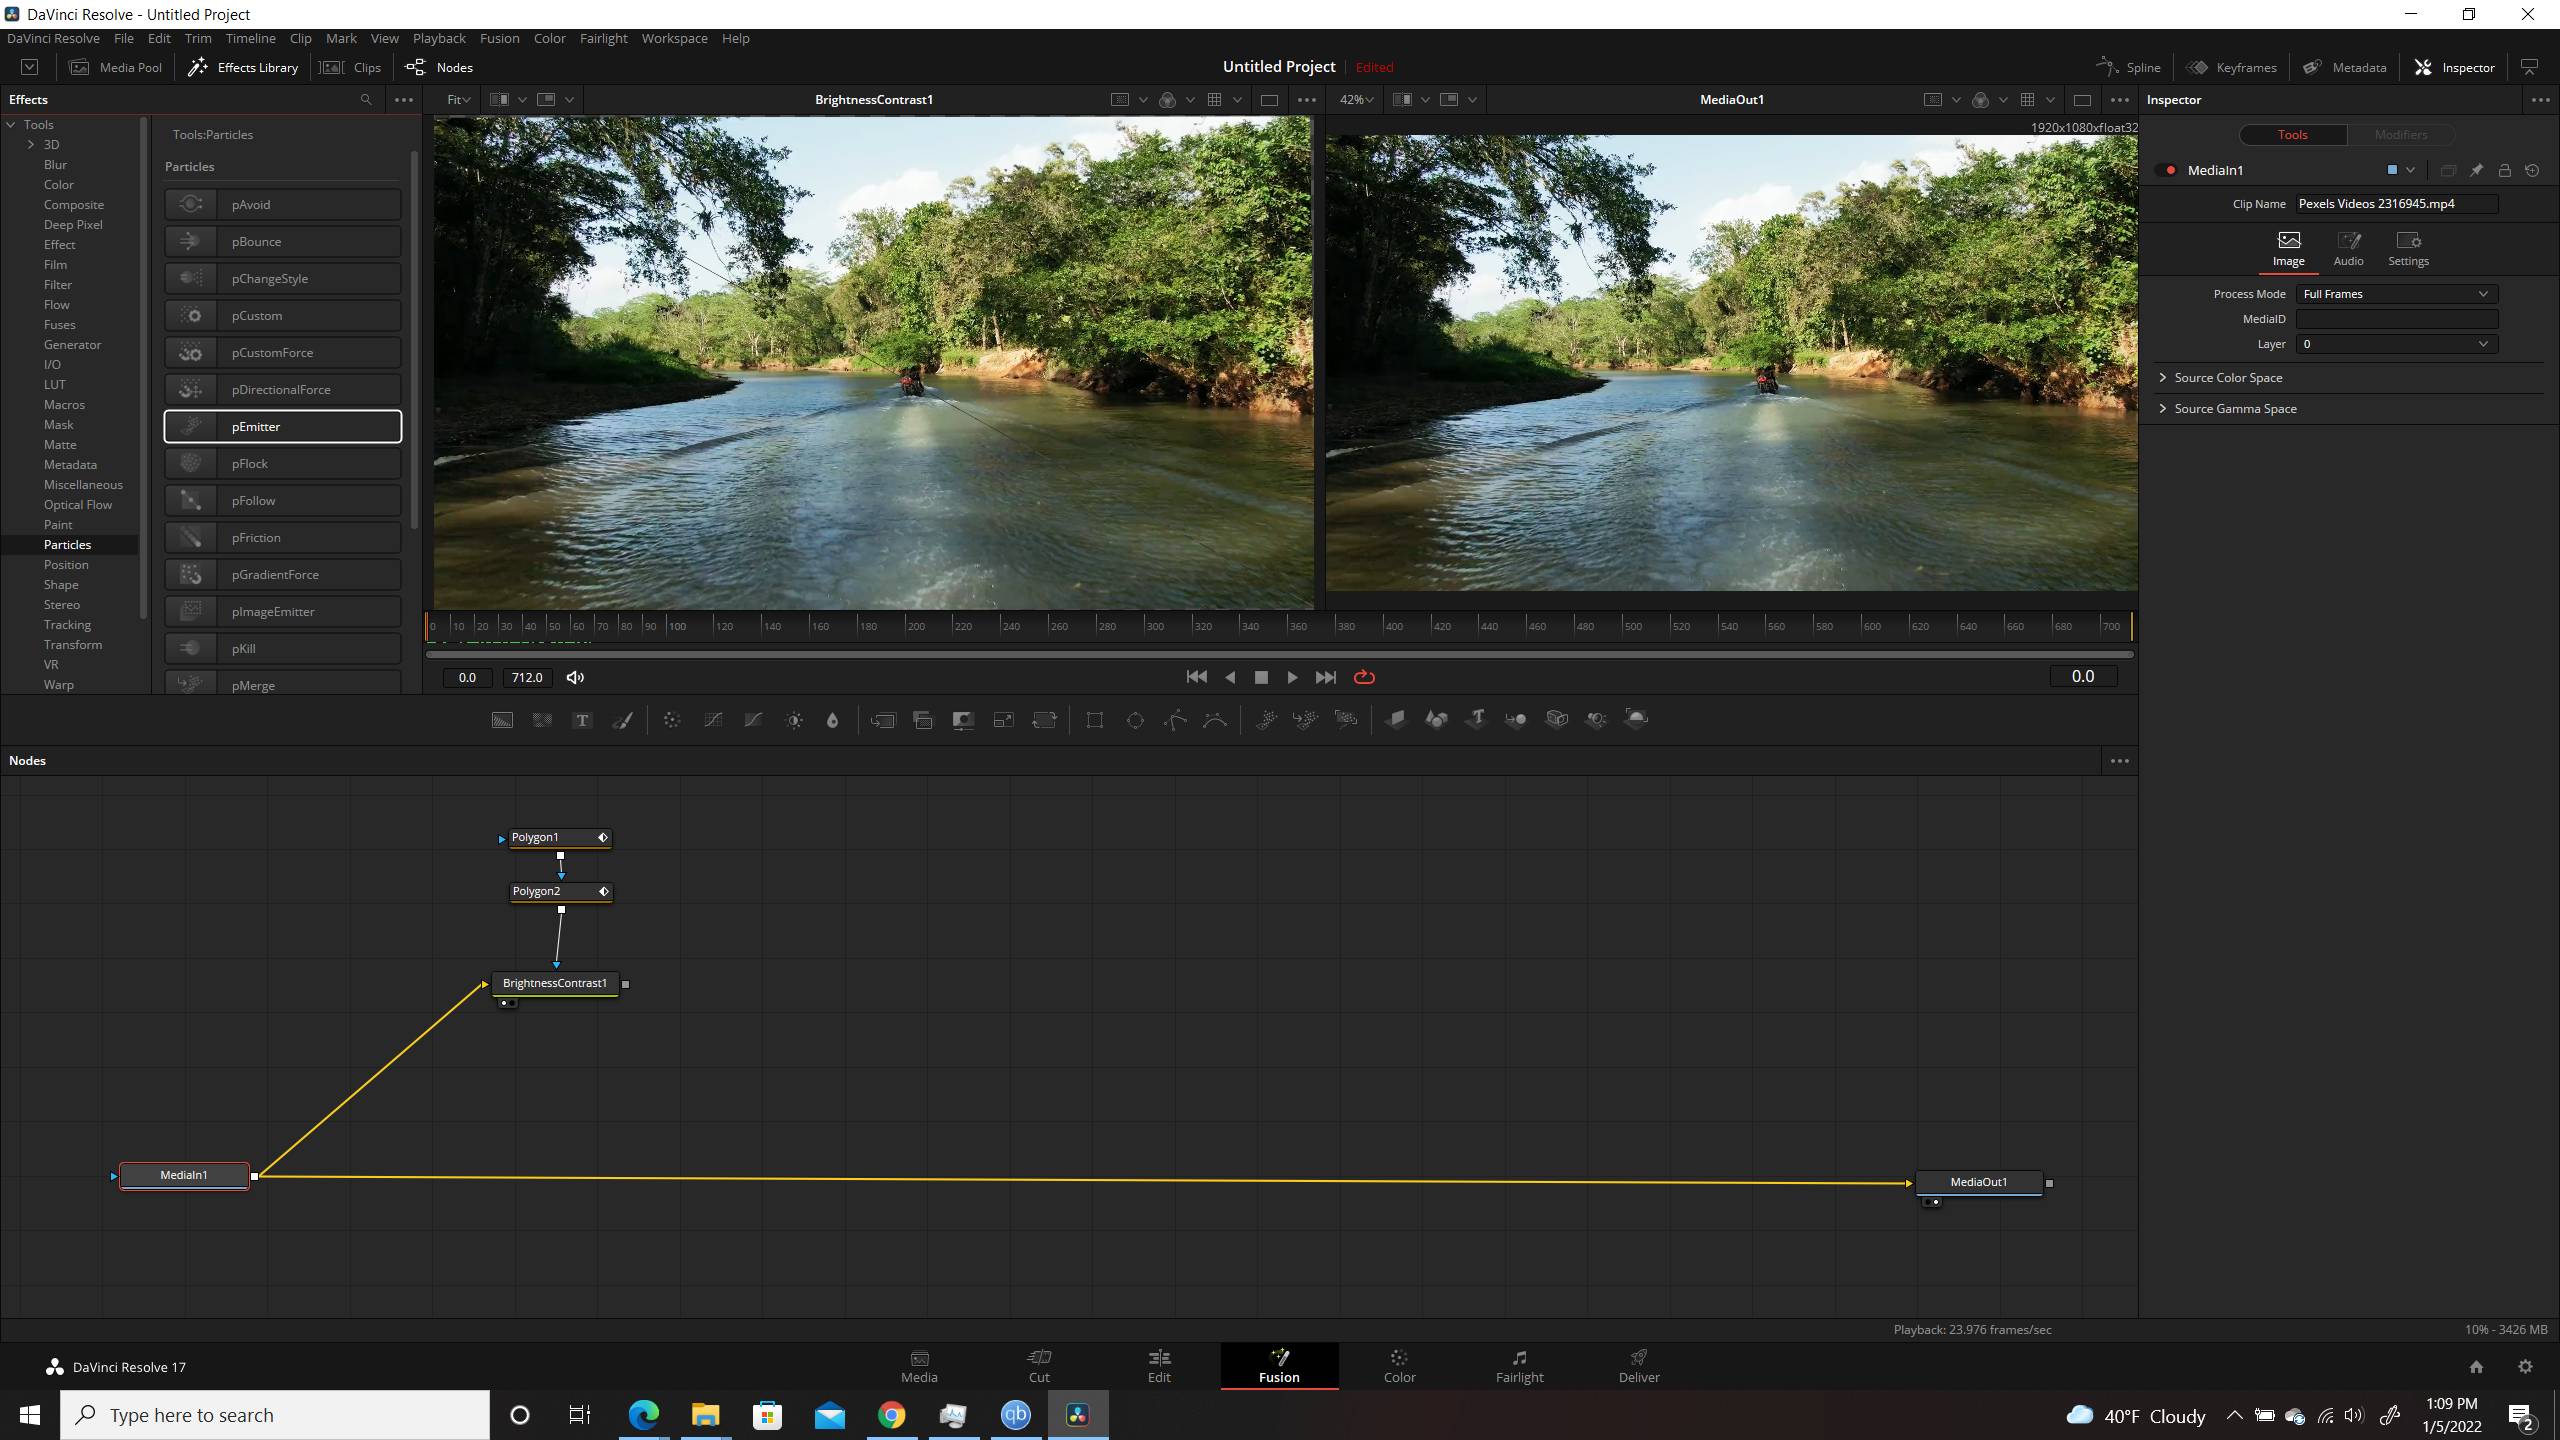Viewport: 2560px width, 1440px height.
Task: Select the Tracking category in Tools list
Action: [x=67, y=625]
